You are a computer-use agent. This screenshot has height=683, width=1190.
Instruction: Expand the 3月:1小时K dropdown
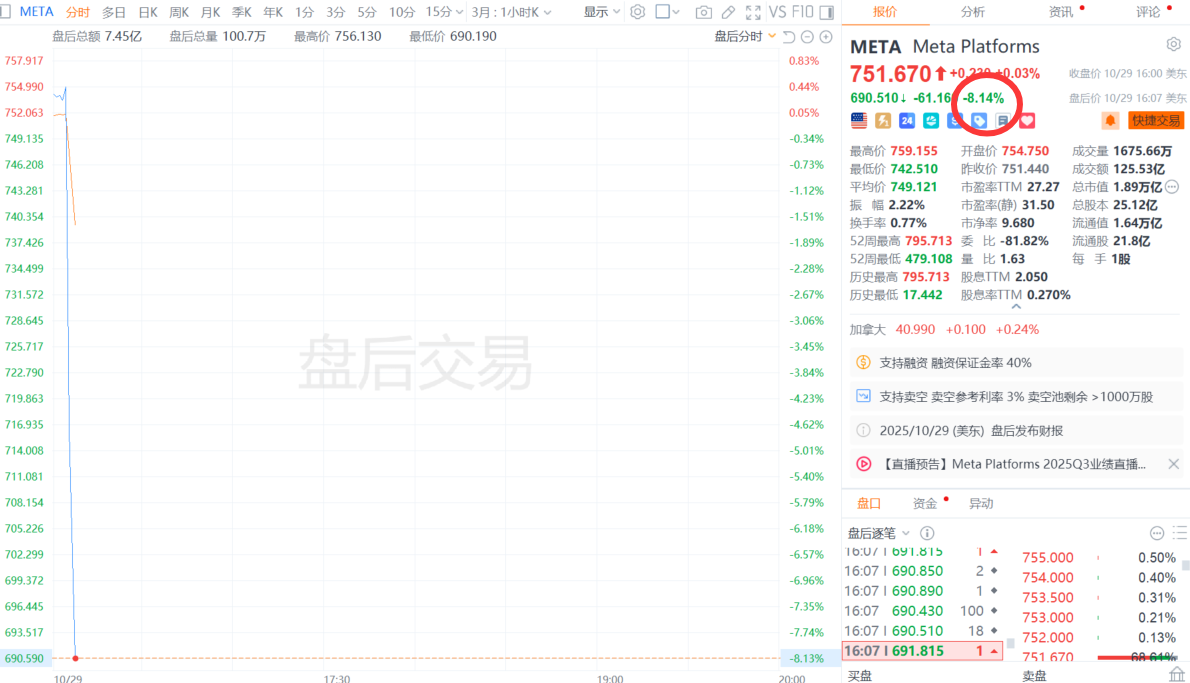click(511, 12)
